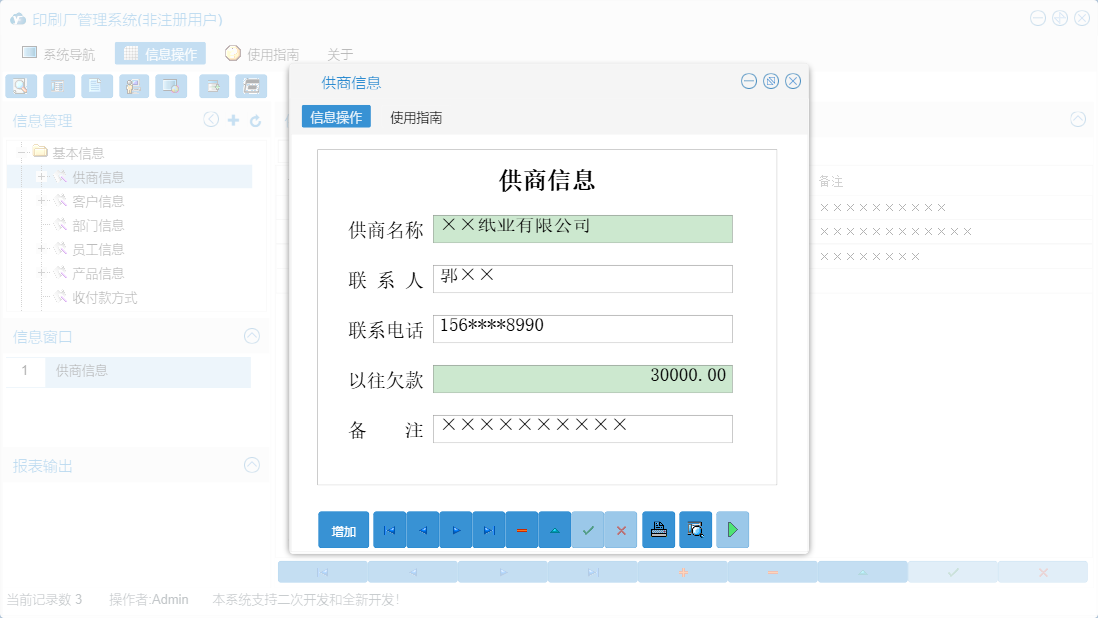Navigate to the first record in 供商信息 dialog
The image size is (1098, 618).
tap(389, 529)
